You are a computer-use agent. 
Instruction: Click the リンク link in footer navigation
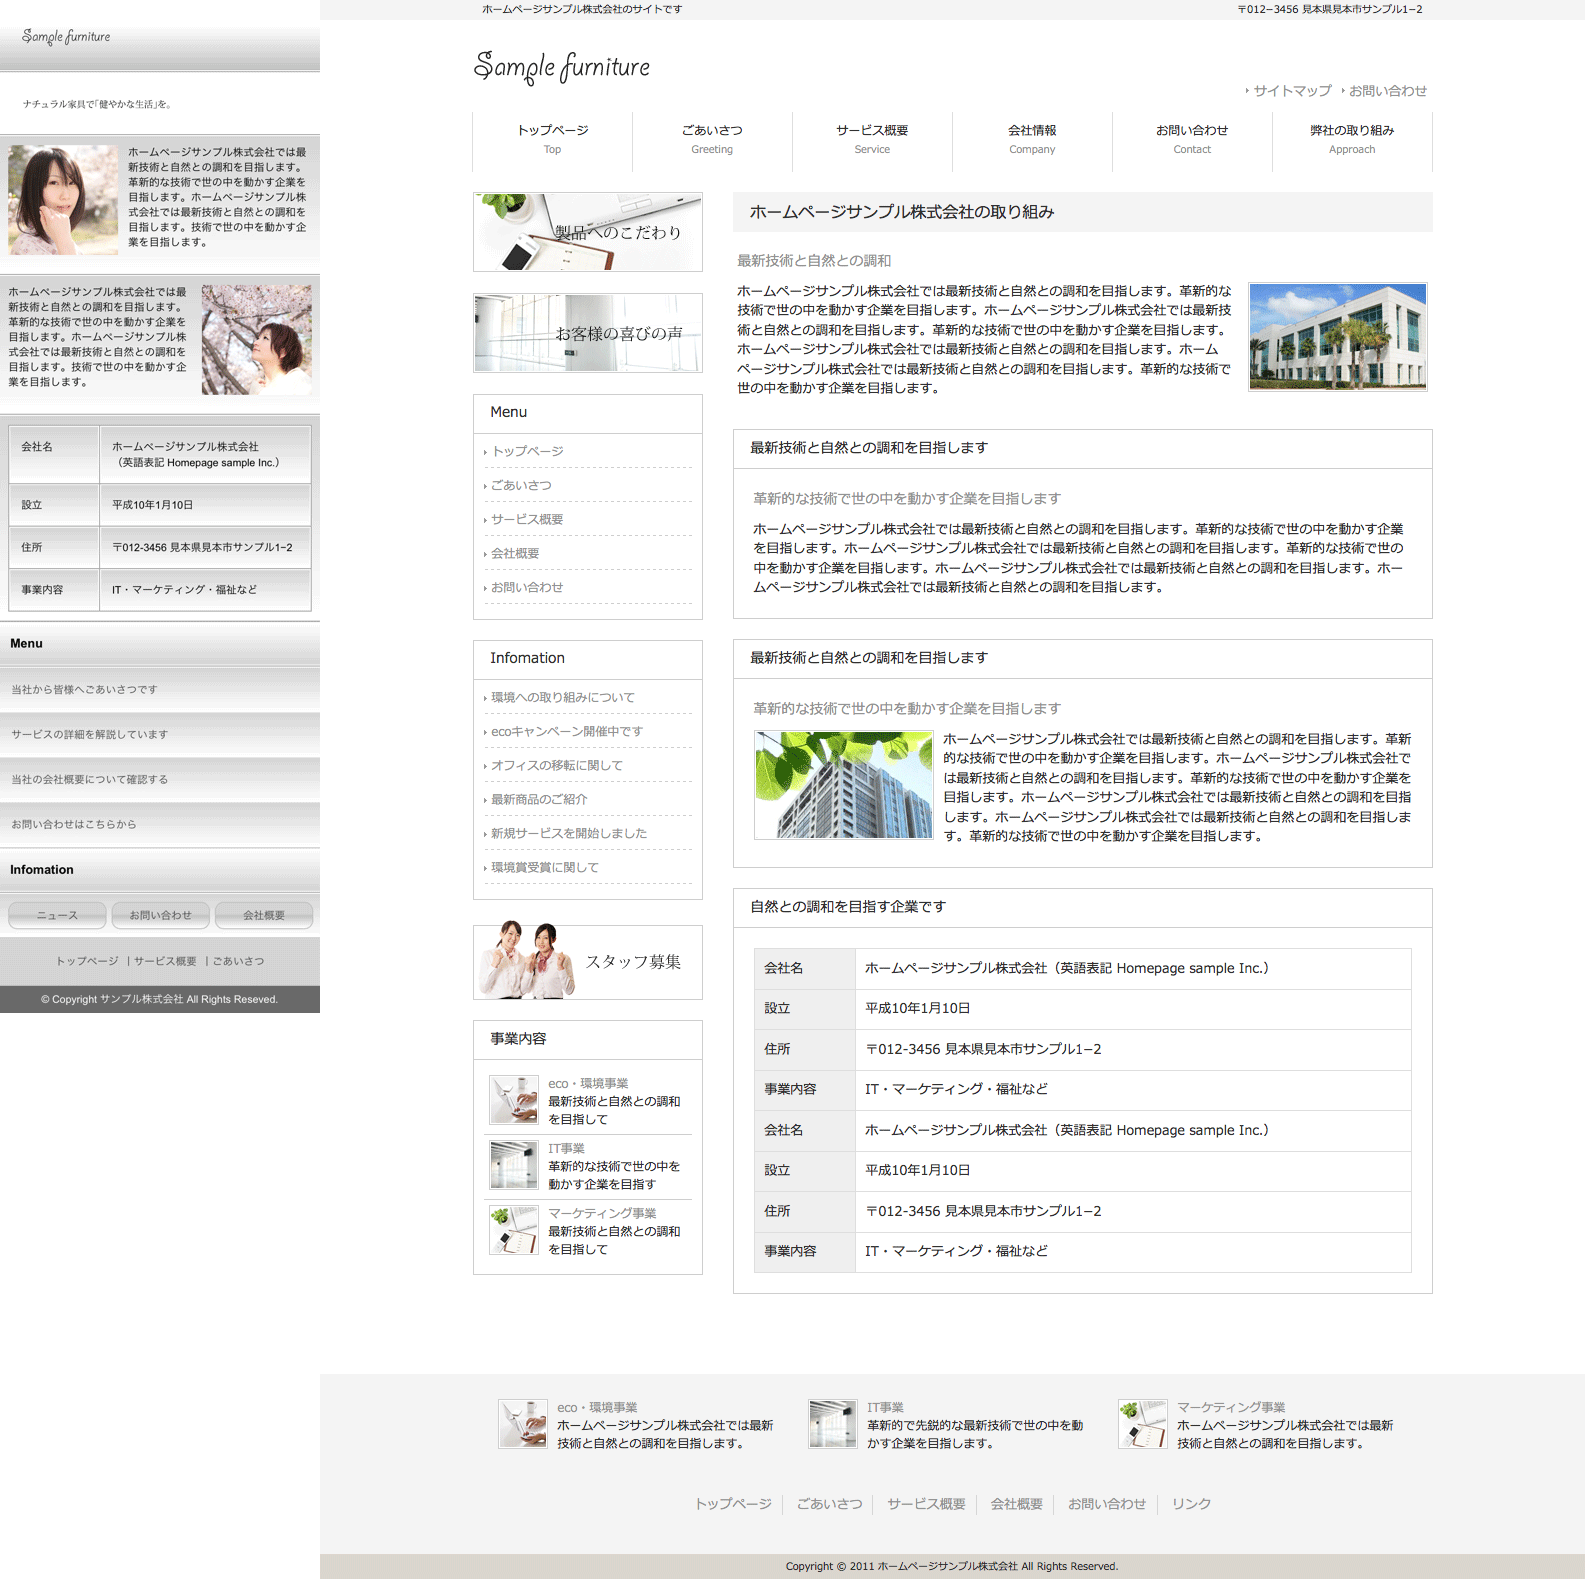(1191, 1504)
